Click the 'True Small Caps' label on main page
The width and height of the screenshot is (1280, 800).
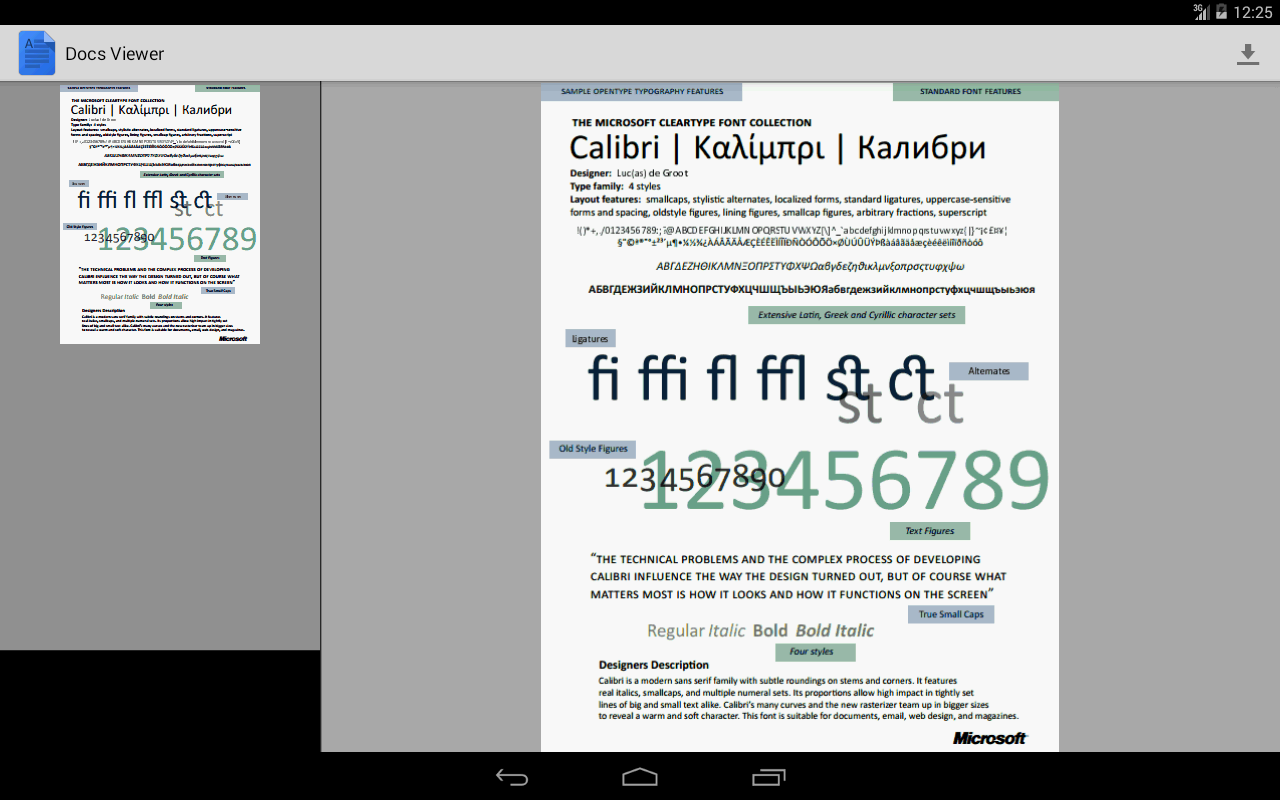(x=951, y=614)
